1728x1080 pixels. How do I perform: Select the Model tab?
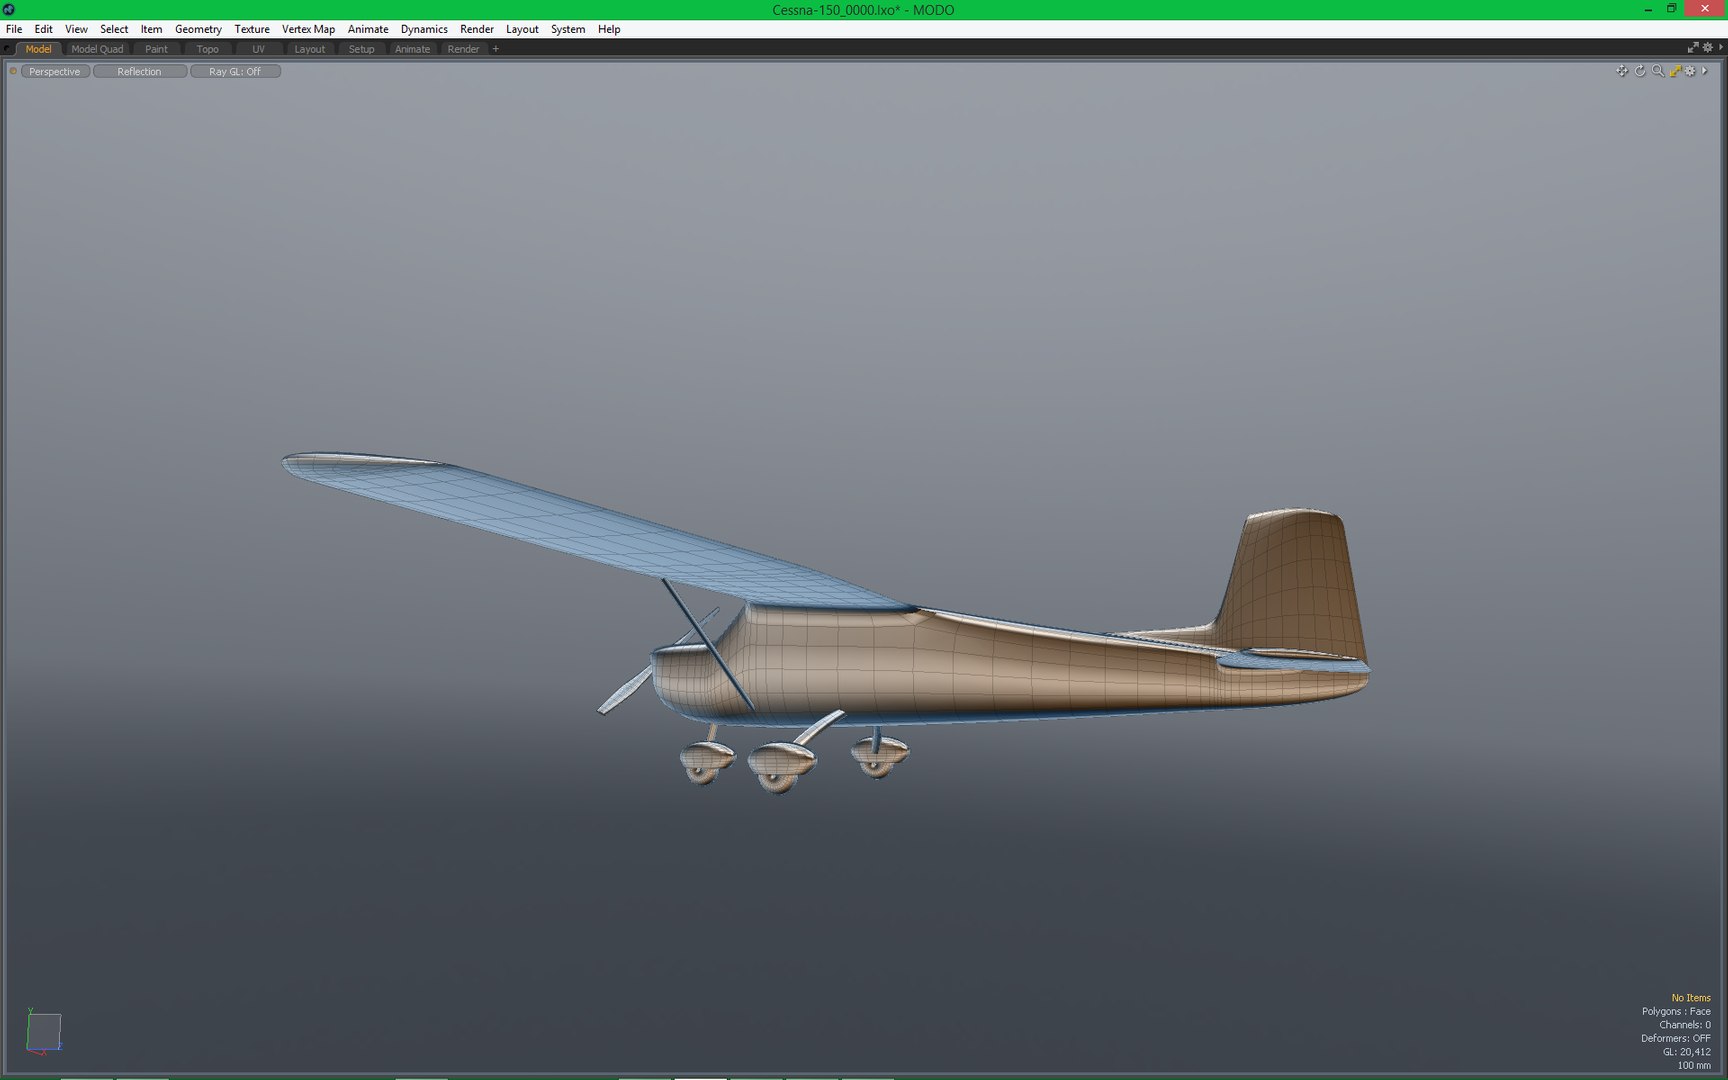point(38,49)
